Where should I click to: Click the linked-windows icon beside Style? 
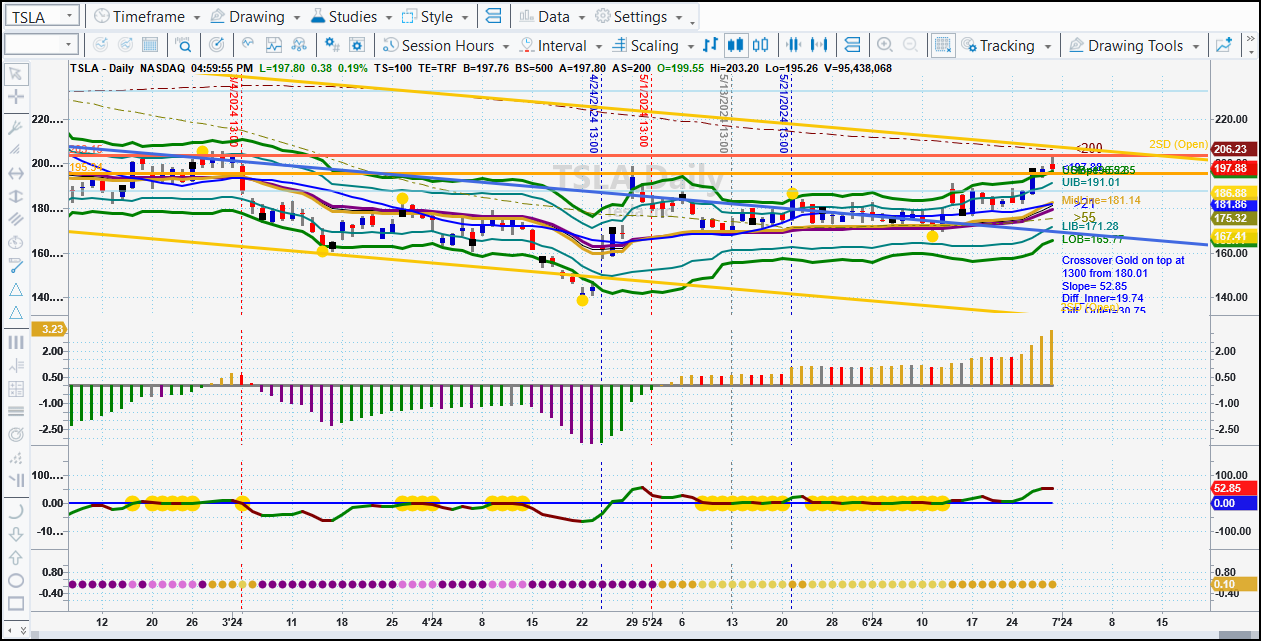pos(492,17)
